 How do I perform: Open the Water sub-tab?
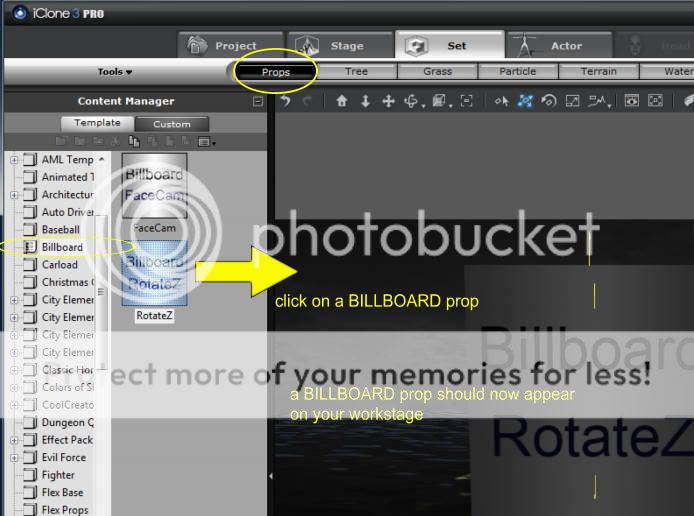pyautogui.click(x=667, y=71)
